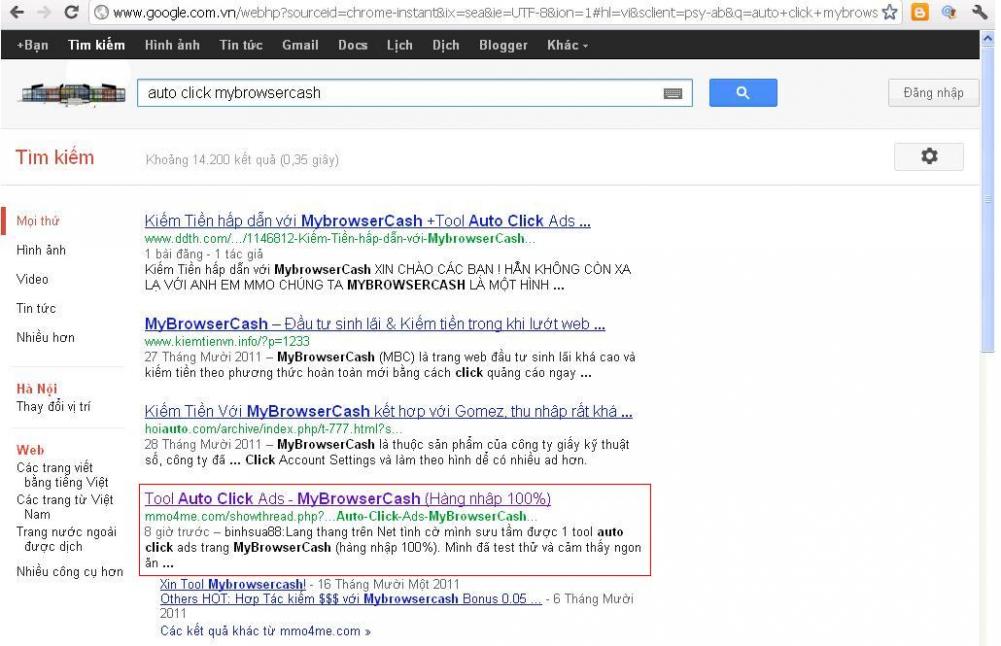Select Hình ảnh filter in left sidebar
The image size is (1001, 646).
pyautogui.click(x=41, y=250)
